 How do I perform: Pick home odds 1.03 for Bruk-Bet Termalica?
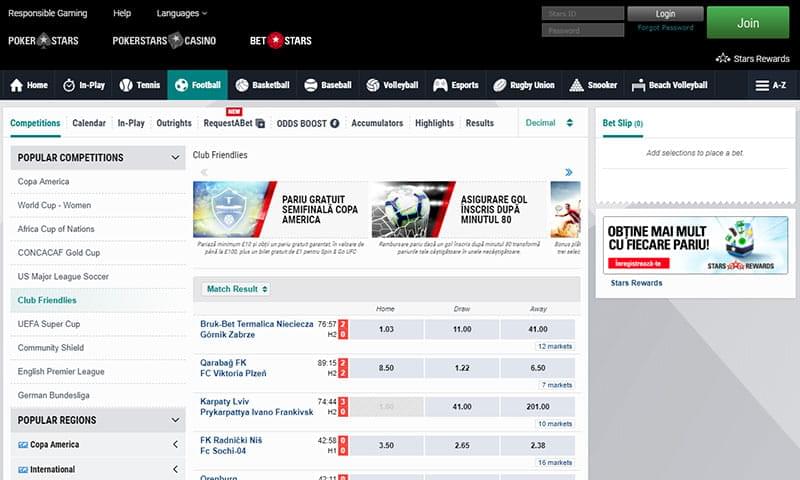coord(386,330)
